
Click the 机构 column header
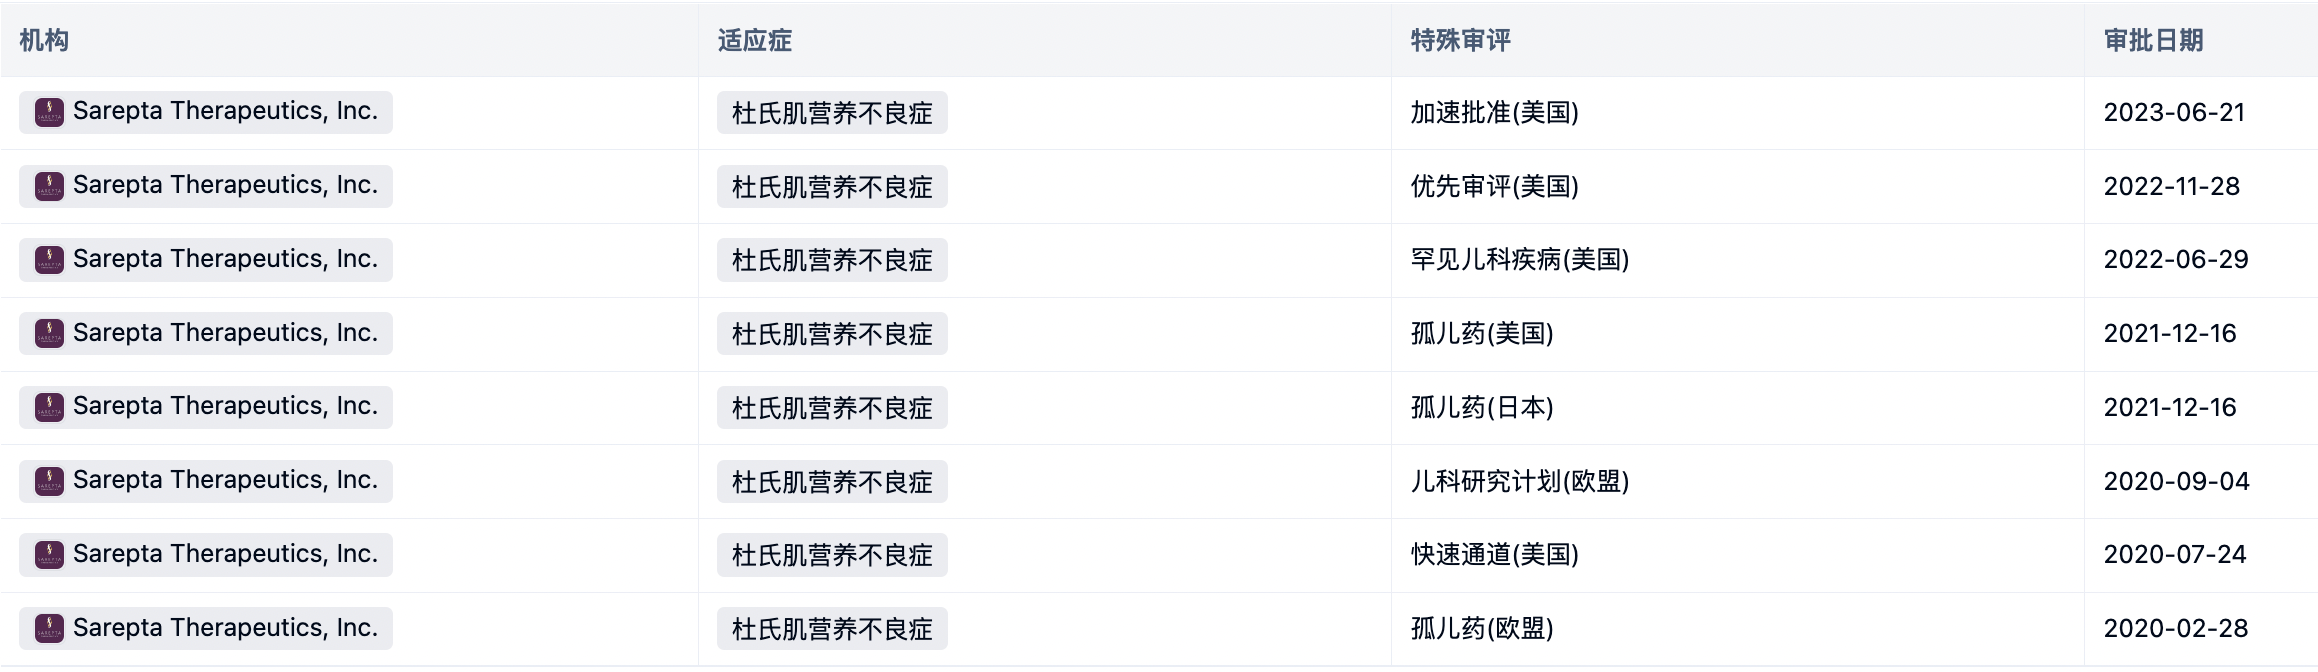44,40
